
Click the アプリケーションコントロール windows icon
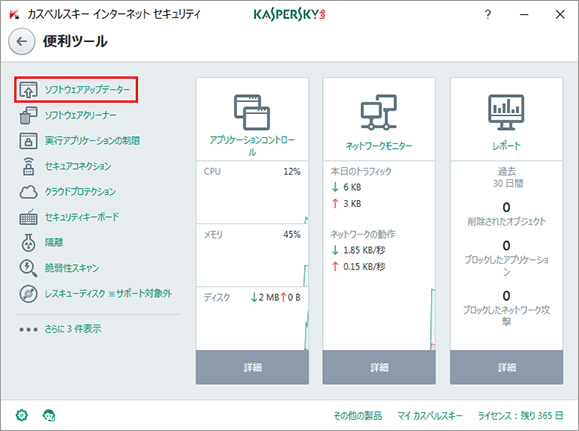coord(252,112)
